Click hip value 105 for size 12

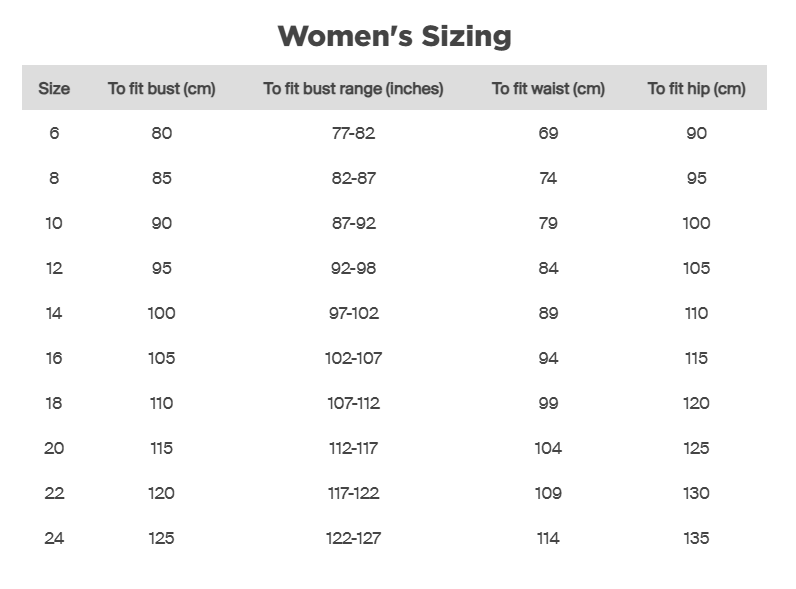696,268
